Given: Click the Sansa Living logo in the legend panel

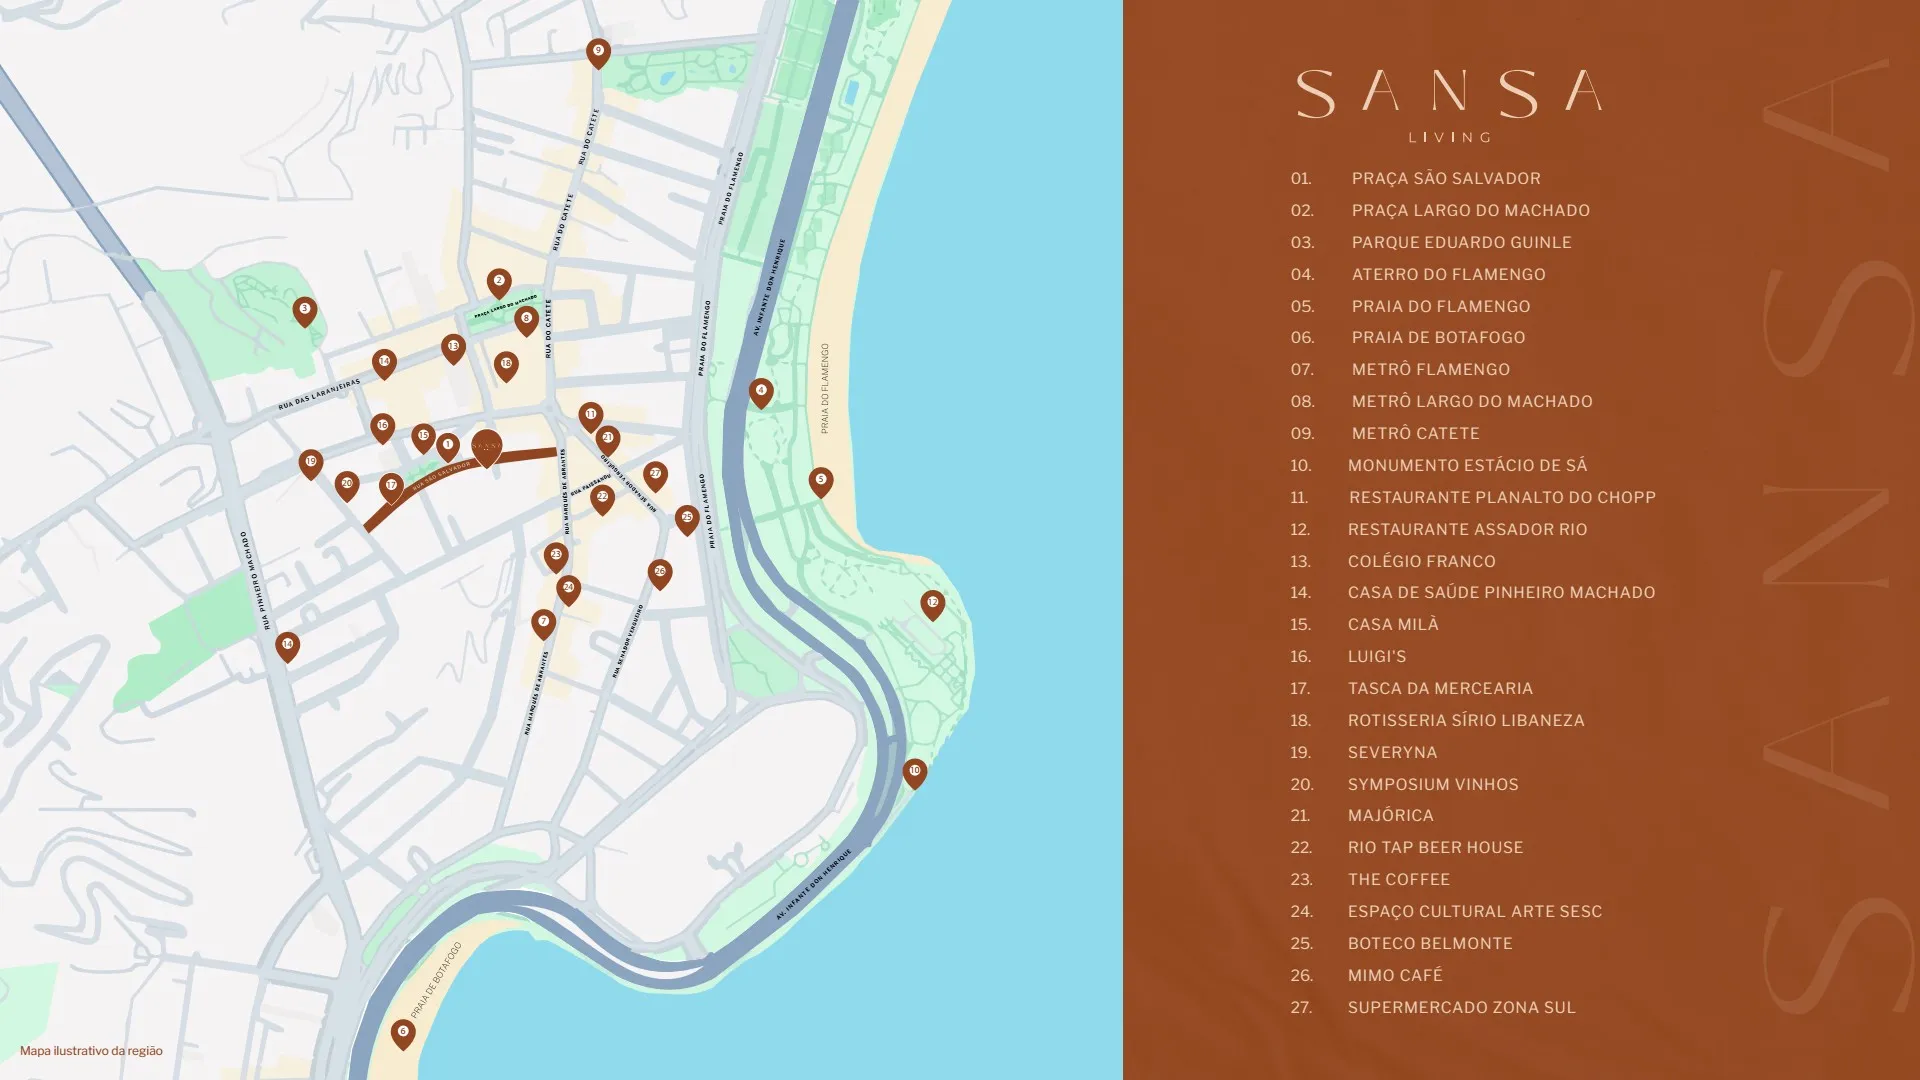Looking at the screenshot, I should [1450, 106].
